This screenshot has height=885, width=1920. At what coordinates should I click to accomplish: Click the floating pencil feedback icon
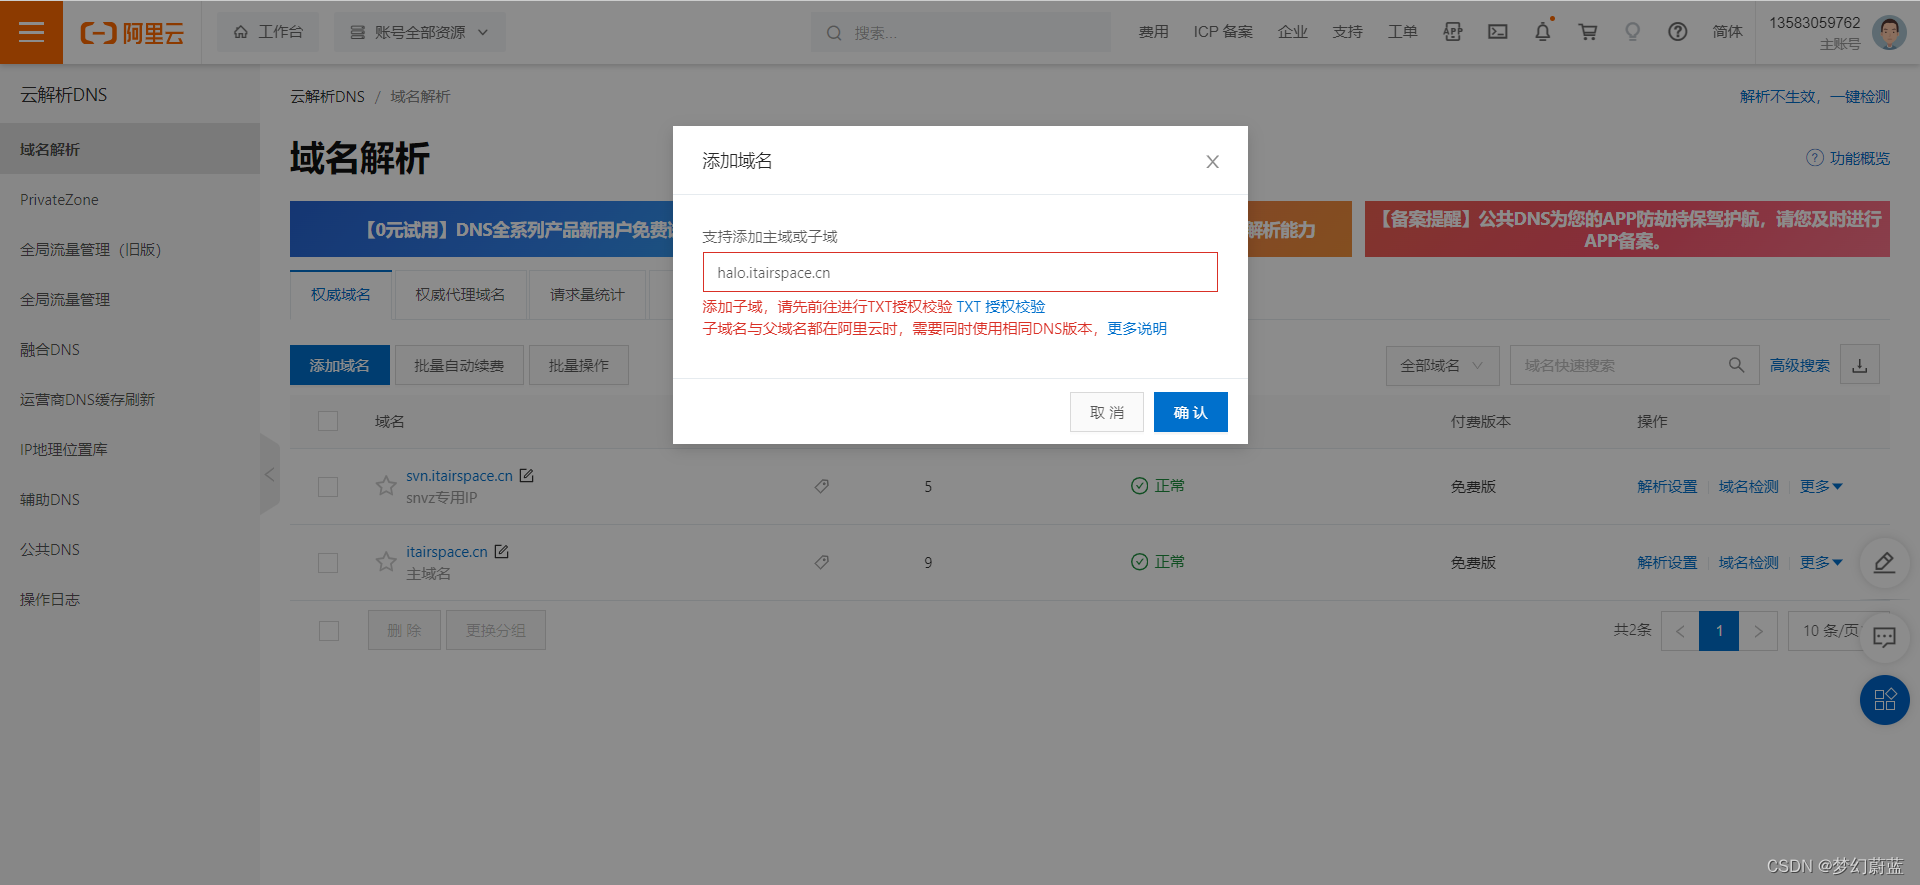pyautogui.click(x=1884, y=563)
